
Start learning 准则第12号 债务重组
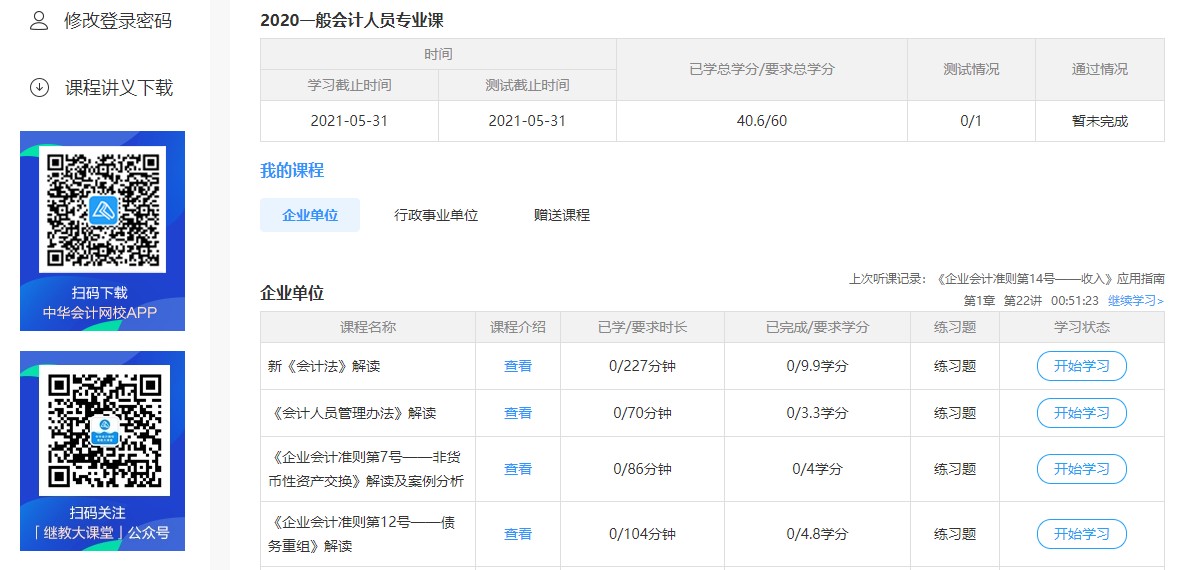point(1081,534)
